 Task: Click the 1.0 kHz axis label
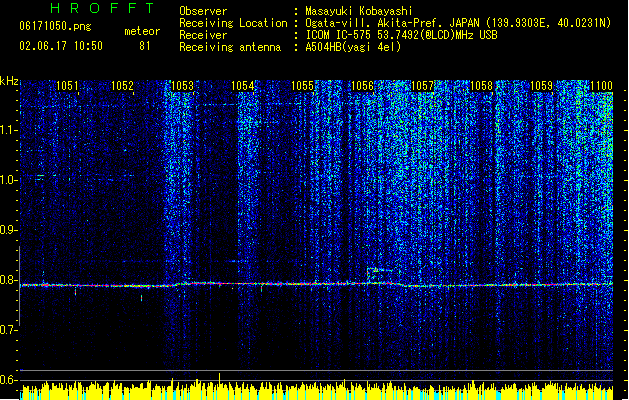tap(8, 180)
